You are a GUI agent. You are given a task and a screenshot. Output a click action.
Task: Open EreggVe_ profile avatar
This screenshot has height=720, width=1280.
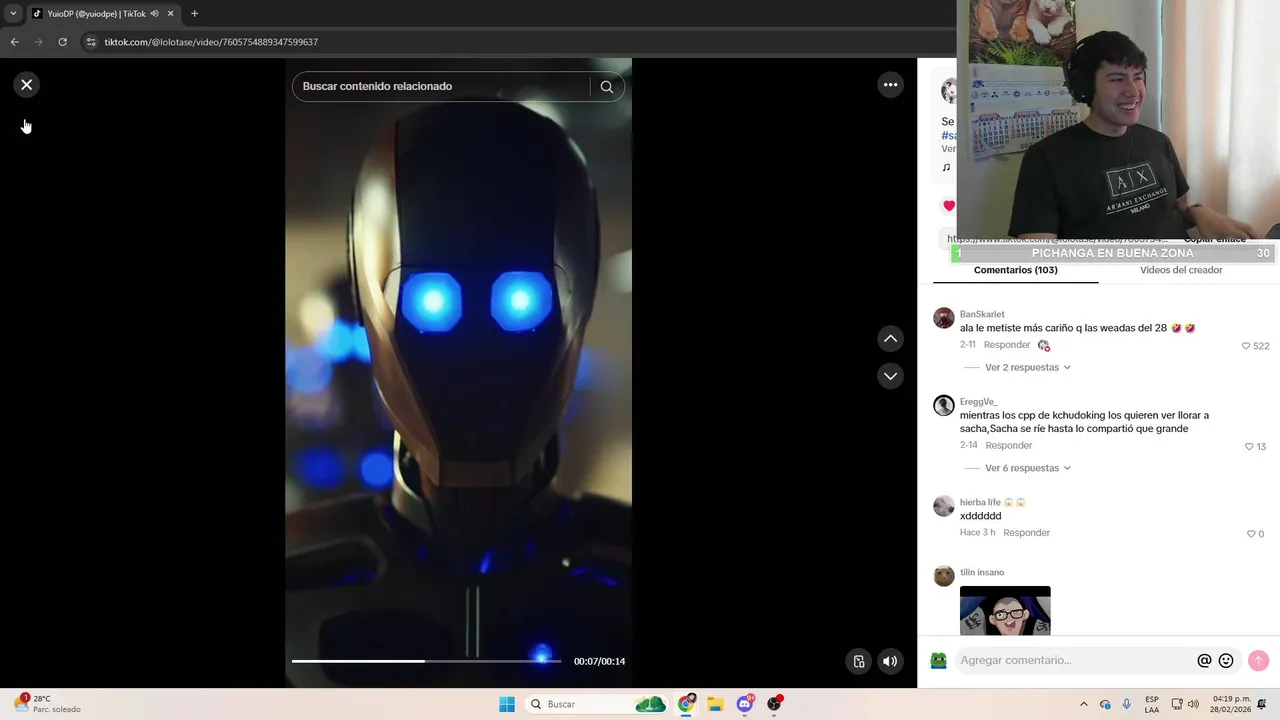(944, 406)
